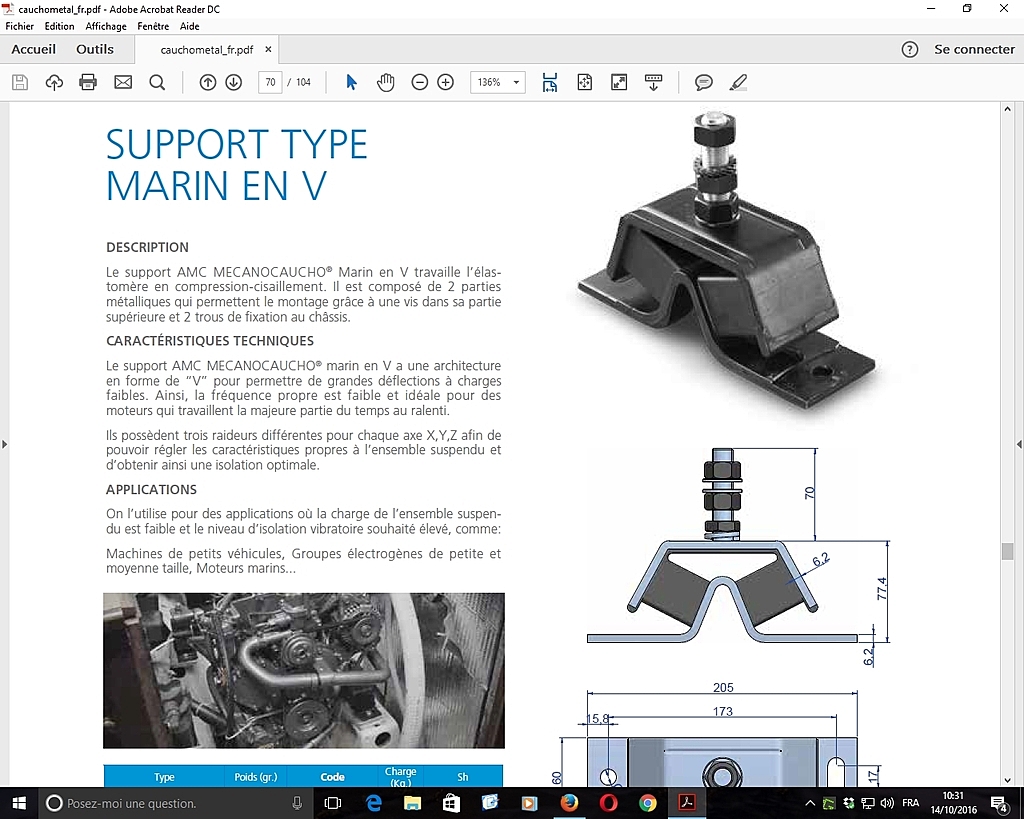1024x819 pixels.
Task: Click the Poids (gr.) table header
Action: pos(256,777)
